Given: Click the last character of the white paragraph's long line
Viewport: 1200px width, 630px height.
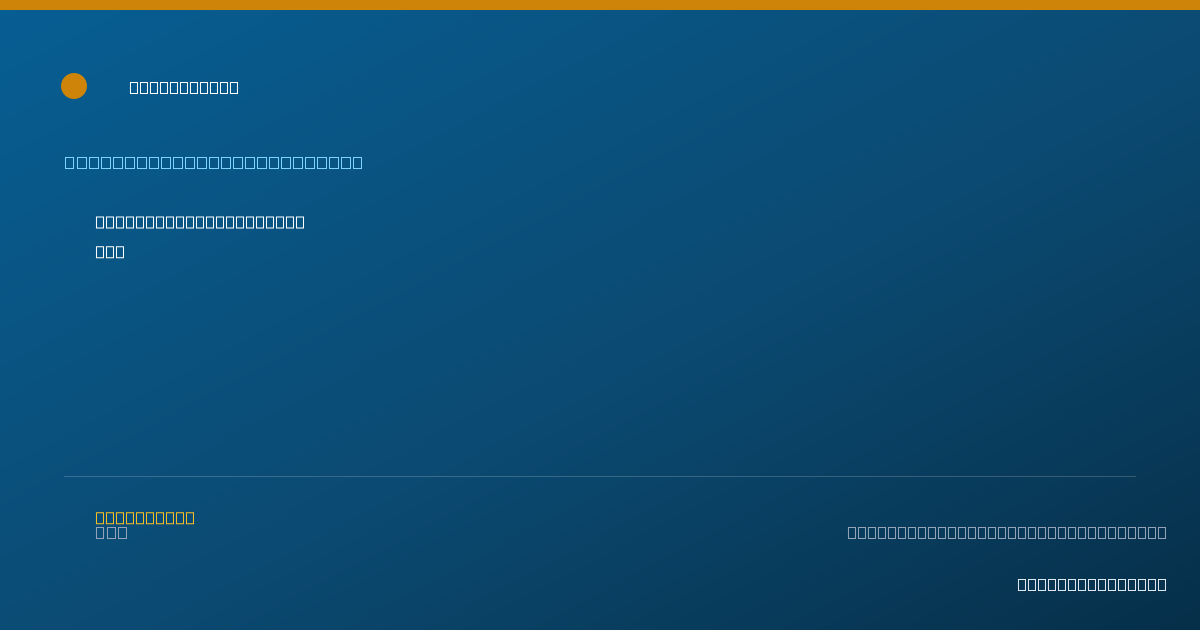Looking at the screenshot, I should [x=300, y=222].
